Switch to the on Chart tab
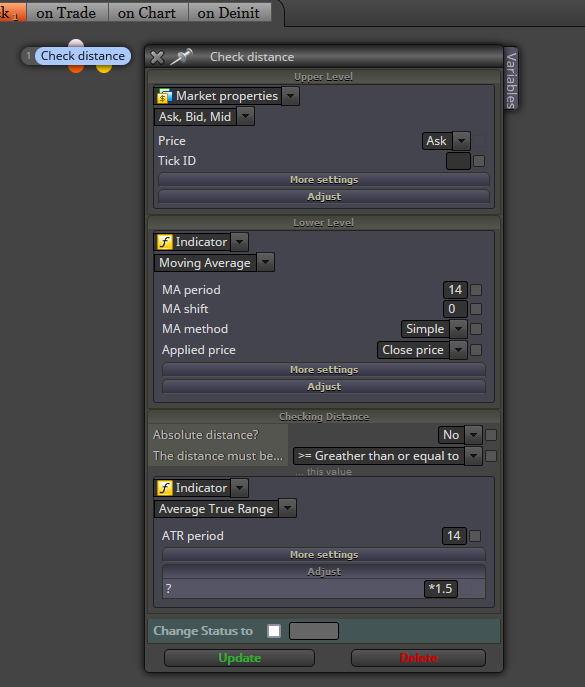This screenshot has height=687, width=585. (x=147, y=12)
